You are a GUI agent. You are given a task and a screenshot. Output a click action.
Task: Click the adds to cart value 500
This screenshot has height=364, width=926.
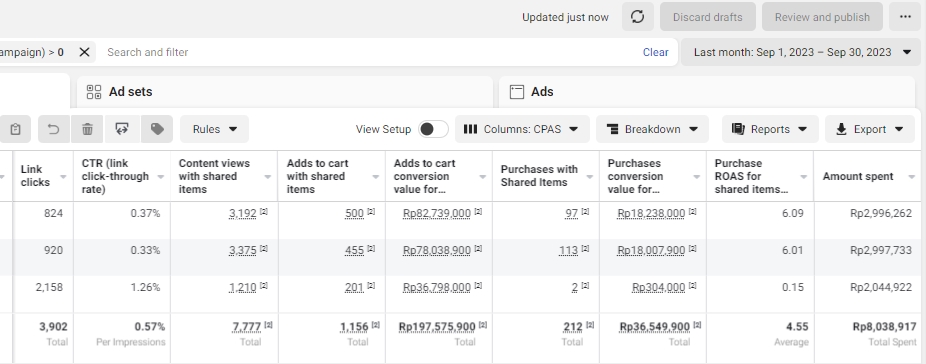pyautogui.click(x=354, y=213)
